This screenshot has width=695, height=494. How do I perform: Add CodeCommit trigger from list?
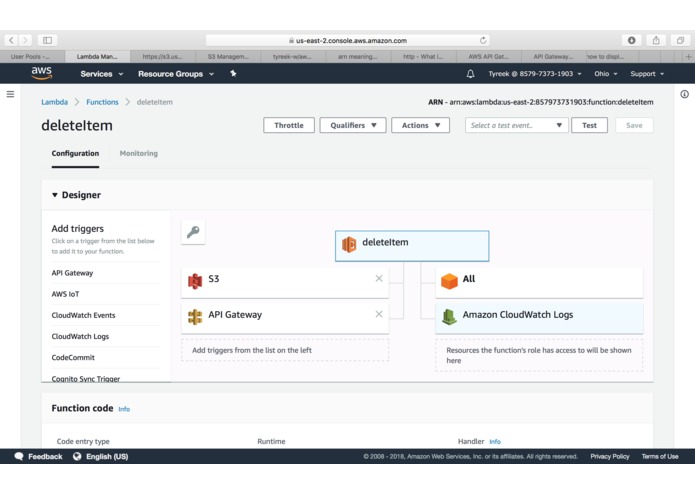tap(73, 358)
